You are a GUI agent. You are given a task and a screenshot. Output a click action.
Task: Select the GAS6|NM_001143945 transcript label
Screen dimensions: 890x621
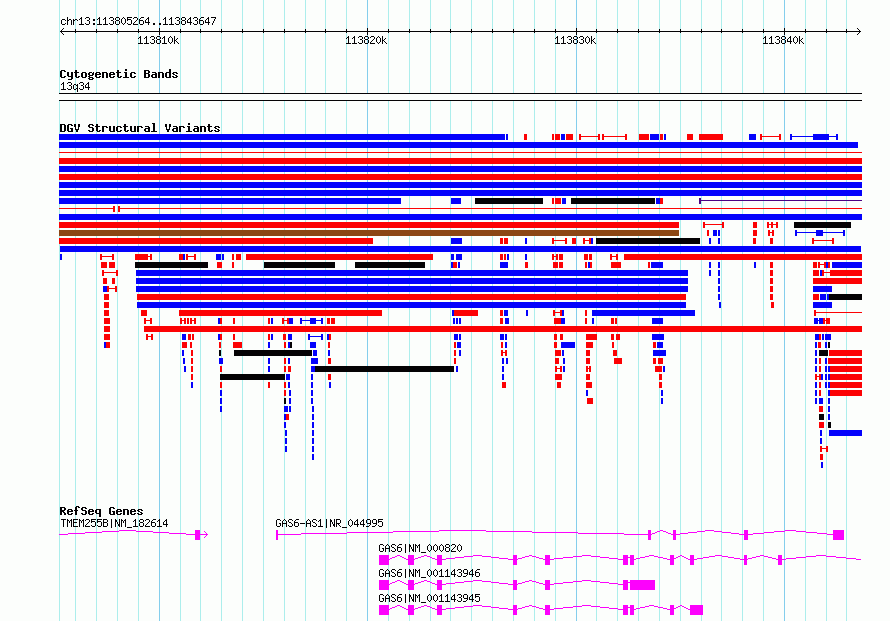429,598
